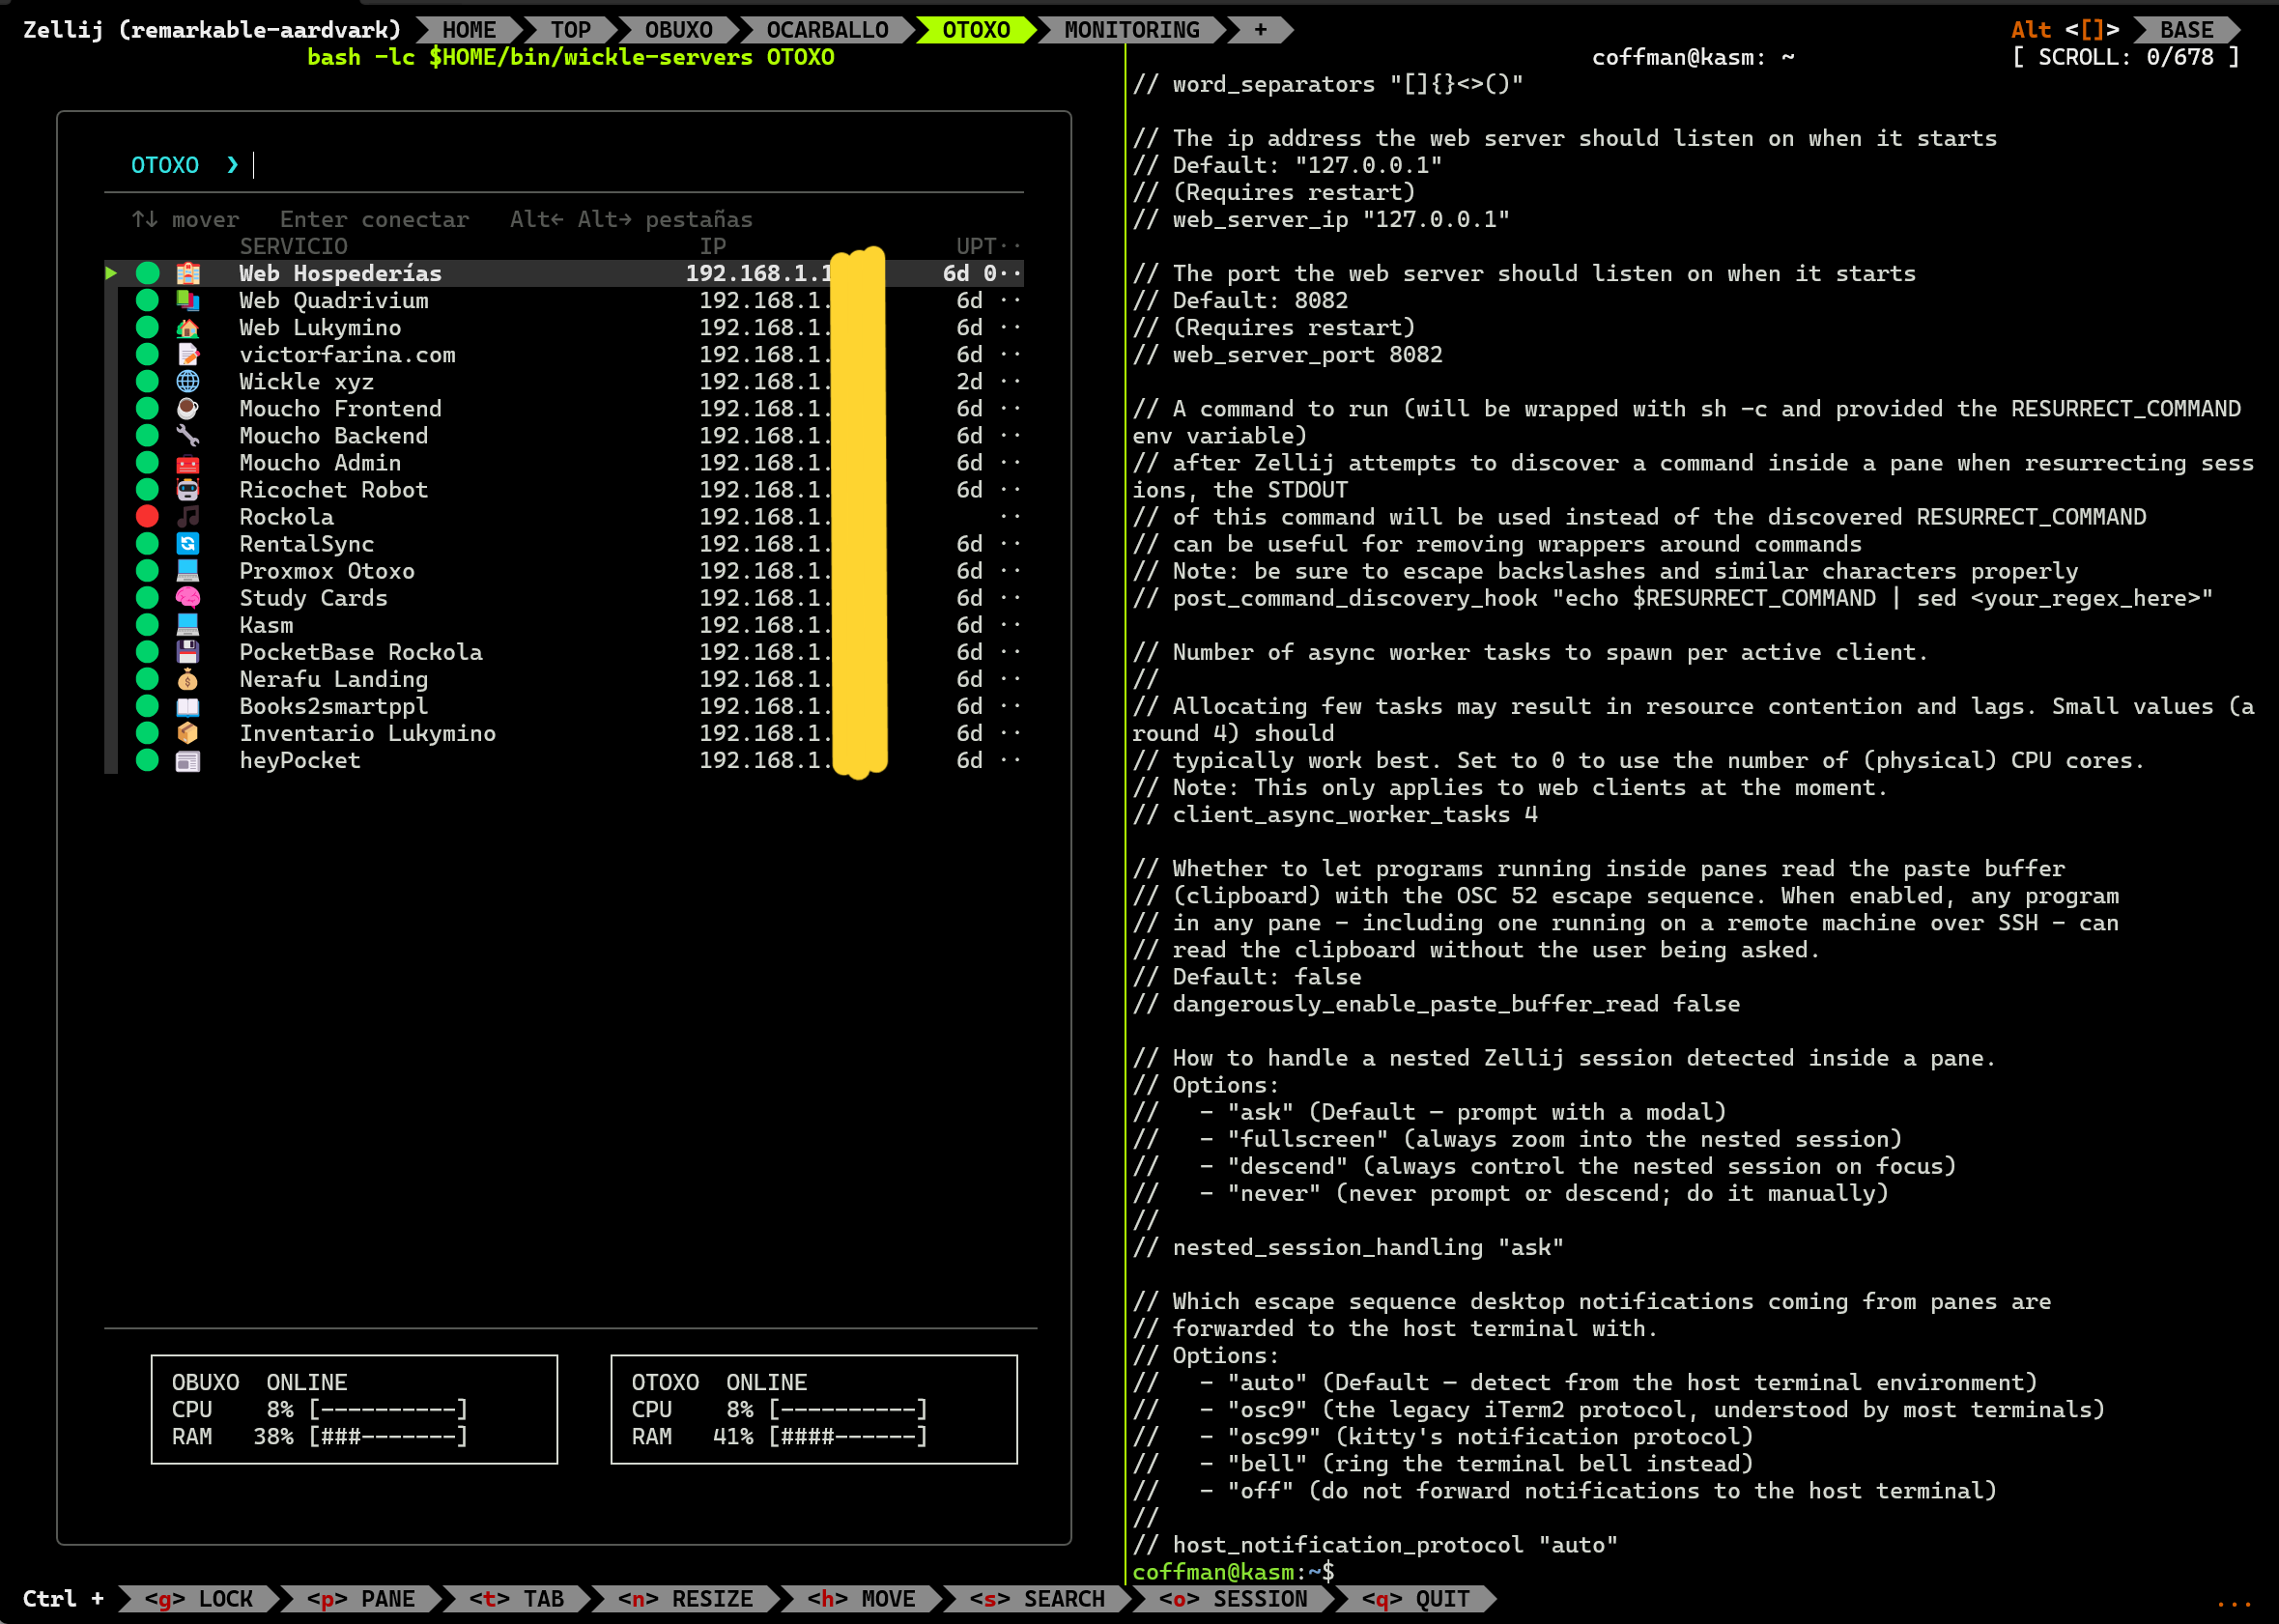Click the OBUXO CPU 8% usage bar
2279x1624 pixels.
click(x=388, y=1409)
